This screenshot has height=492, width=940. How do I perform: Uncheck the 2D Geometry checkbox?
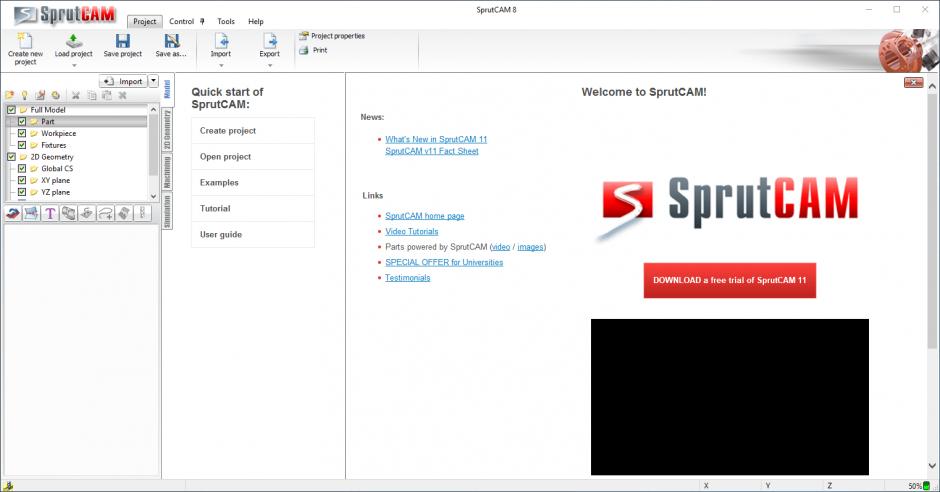[x=11, y=157]
